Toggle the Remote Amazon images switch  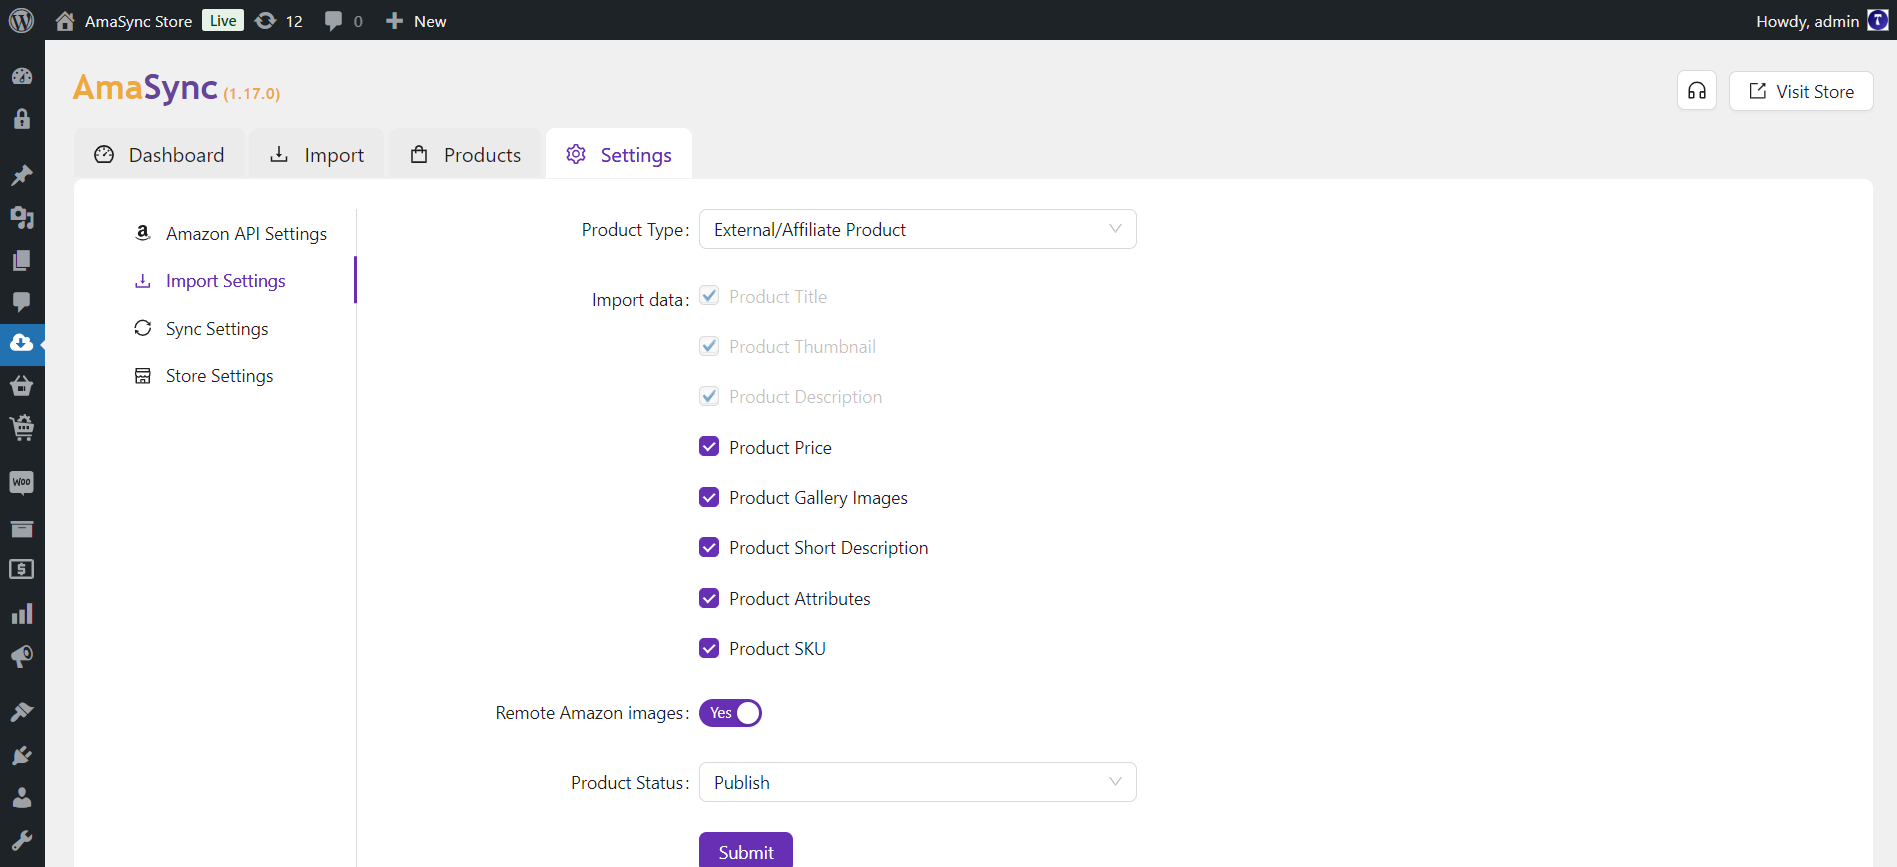pyautogui.click(x=730, y=713)
